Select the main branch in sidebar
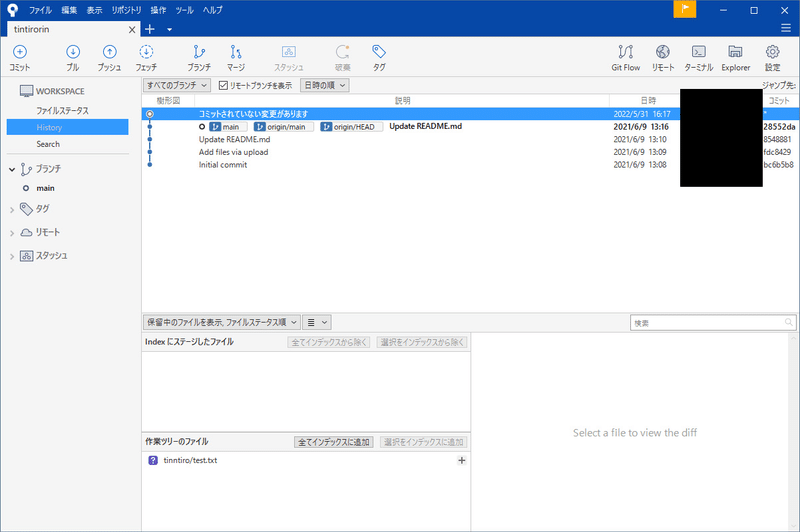Screen dimensions: 800x532 point(45,188)
